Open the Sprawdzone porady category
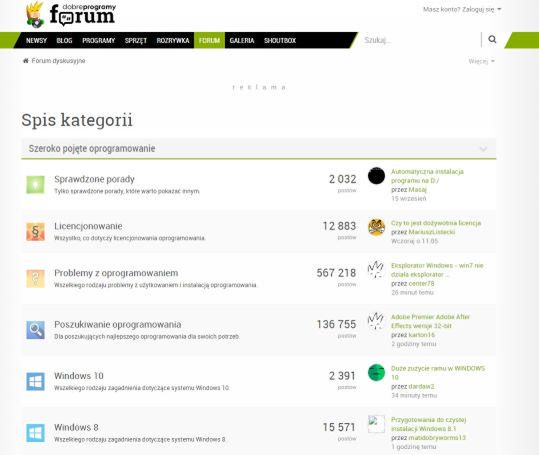This screenshot has width=539, height=455. 94,179
